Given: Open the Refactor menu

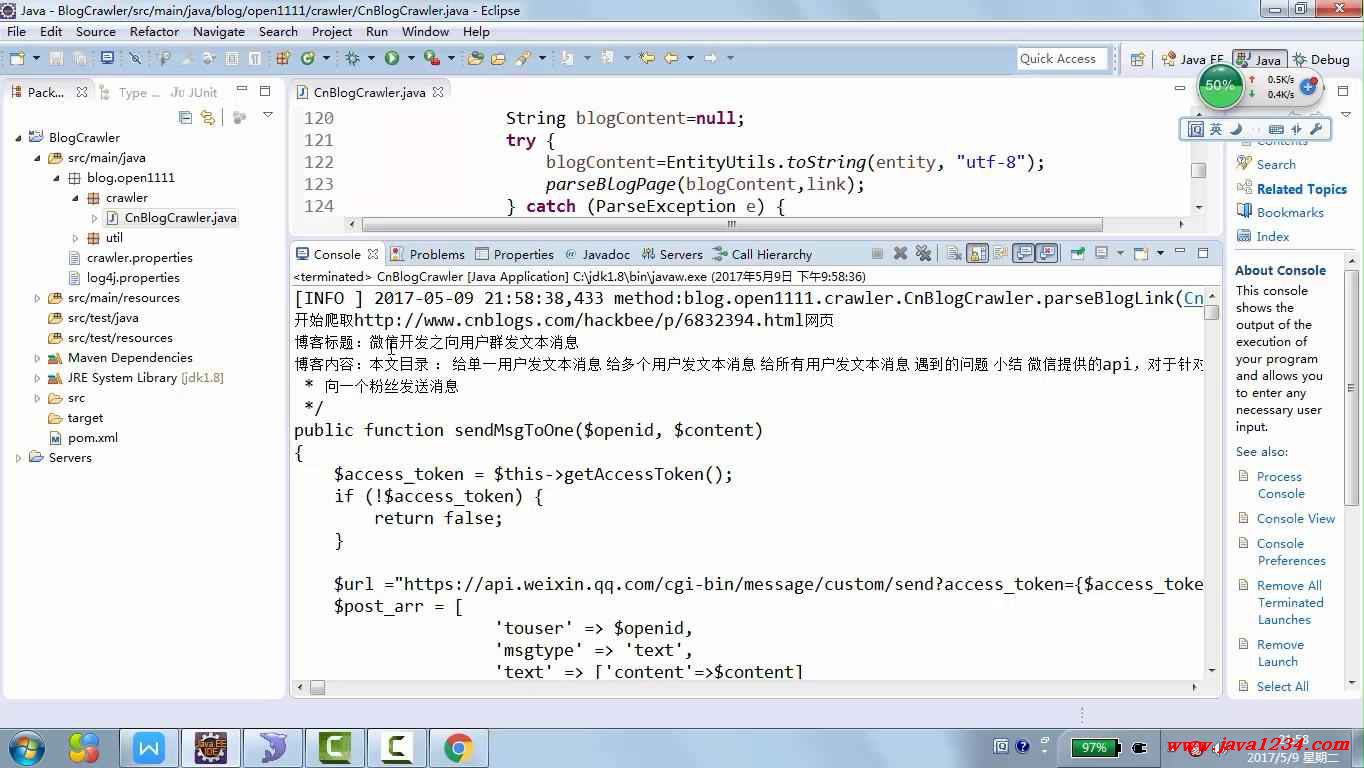Looking at the screenshot, I should click(154, 31).
